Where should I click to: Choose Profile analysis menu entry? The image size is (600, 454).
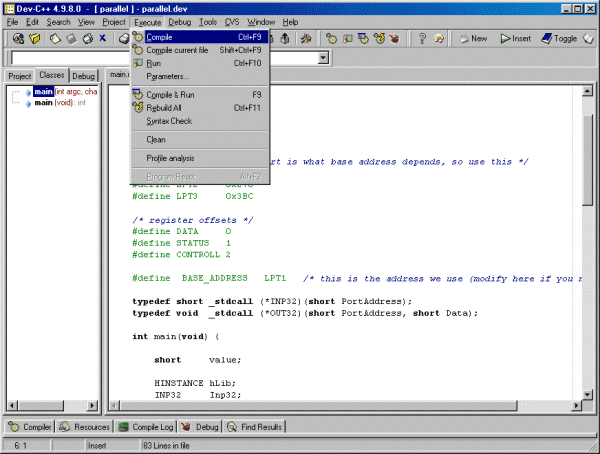tap(200, 158)
